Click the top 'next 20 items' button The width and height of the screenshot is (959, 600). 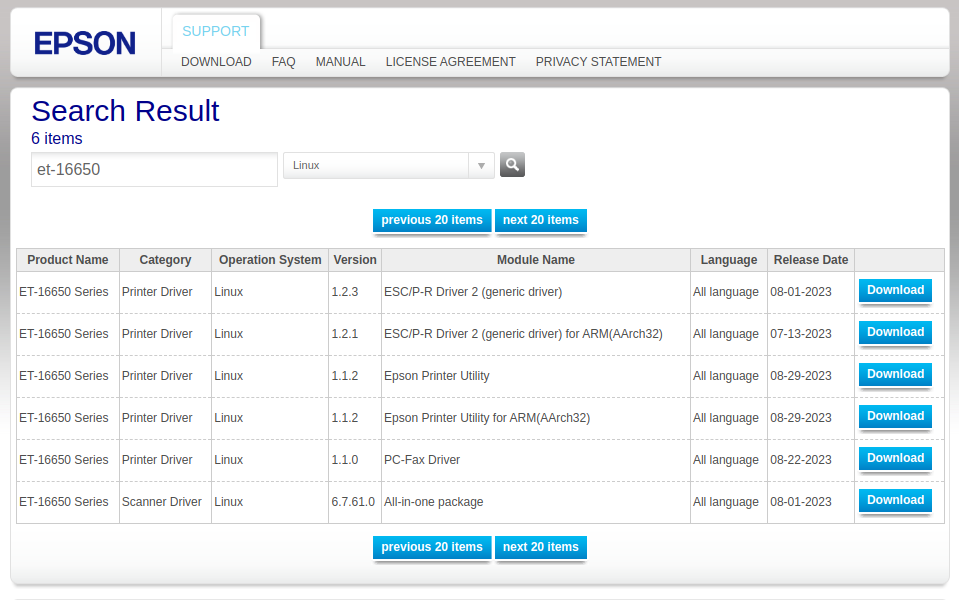[x=541, y=220]
